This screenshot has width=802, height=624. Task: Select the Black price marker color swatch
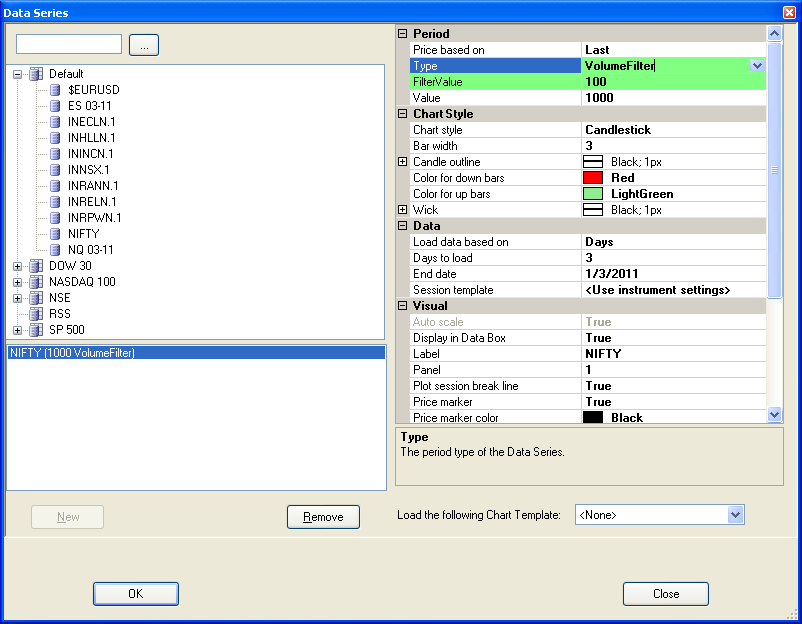pos(593,417)
